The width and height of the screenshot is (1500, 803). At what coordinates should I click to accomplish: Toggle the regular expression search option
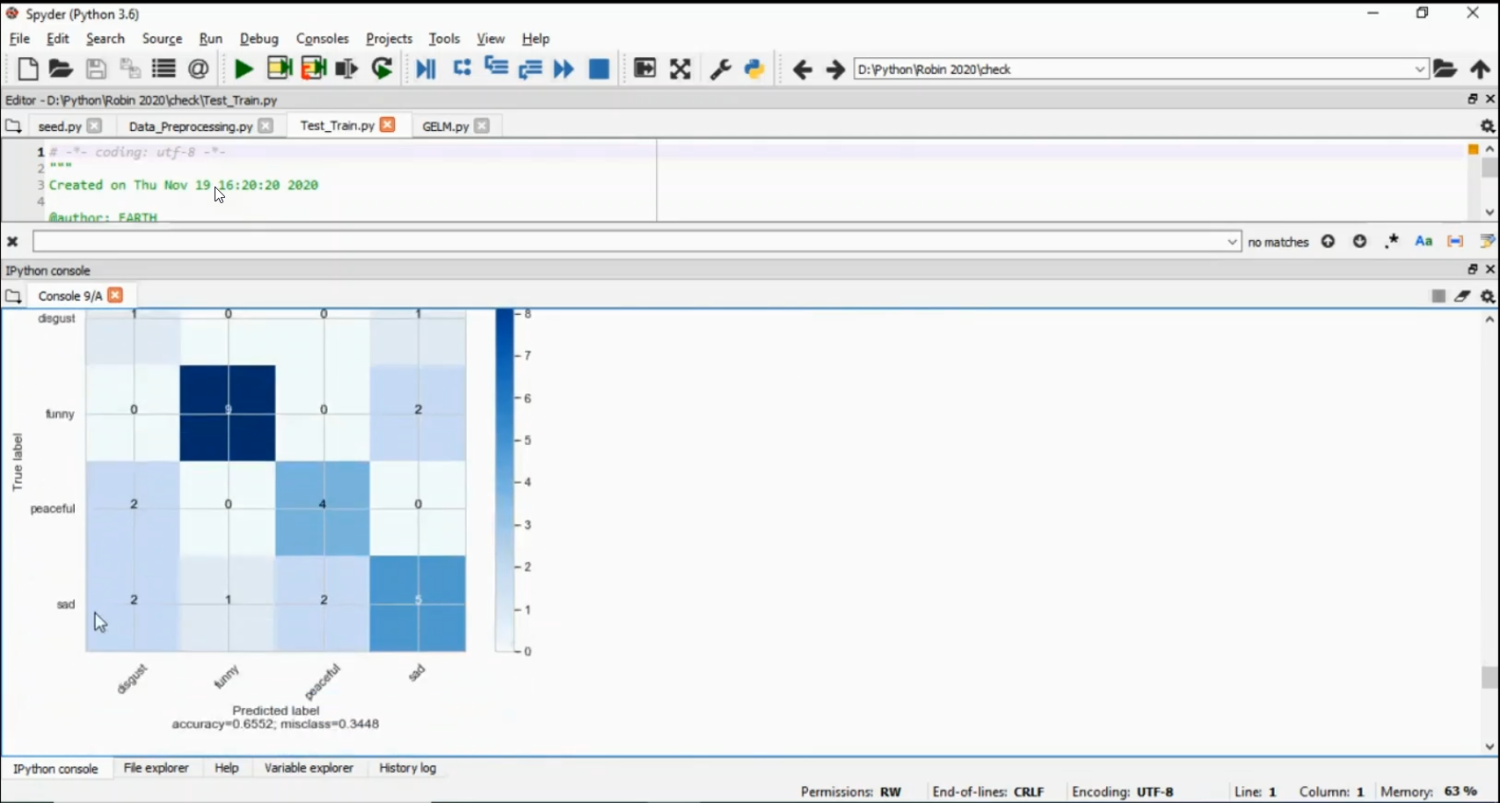(1391, 242)
